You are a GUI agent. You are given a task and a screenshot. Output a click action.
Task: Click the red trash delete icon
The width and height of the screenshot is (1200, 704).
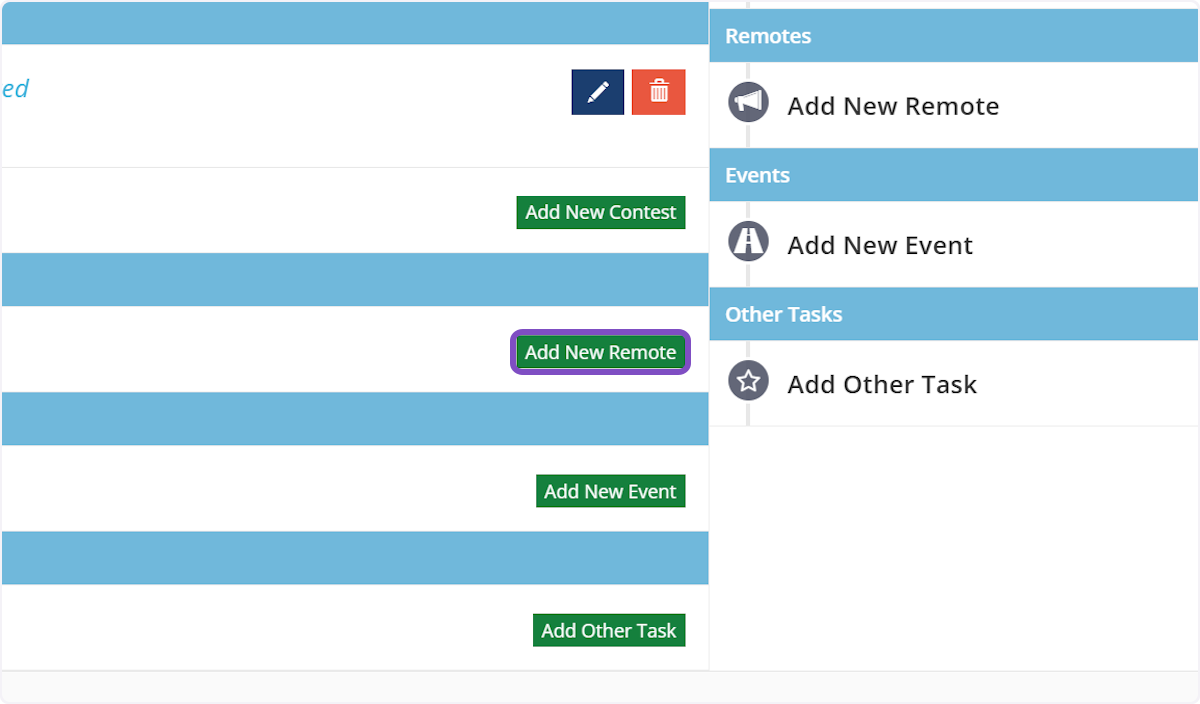click(659, 92)
